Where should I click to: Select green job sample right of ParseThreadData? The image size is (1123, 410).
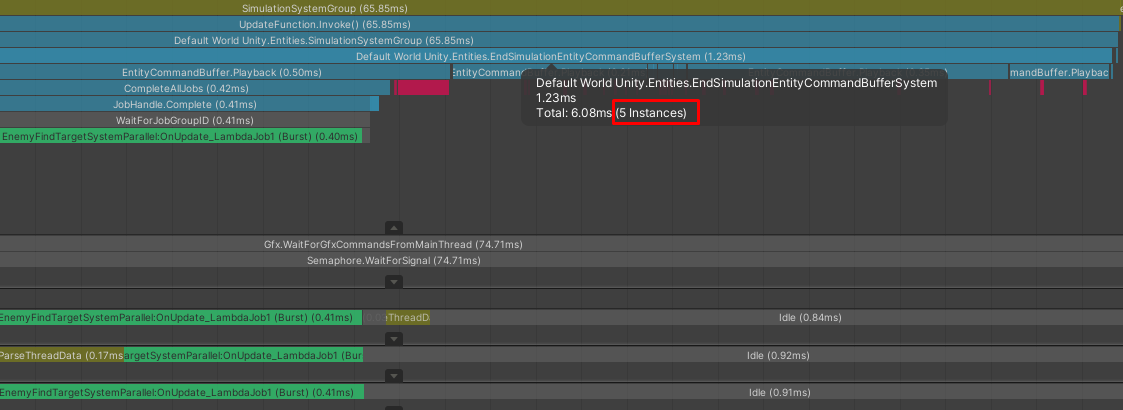click(244, 355)
